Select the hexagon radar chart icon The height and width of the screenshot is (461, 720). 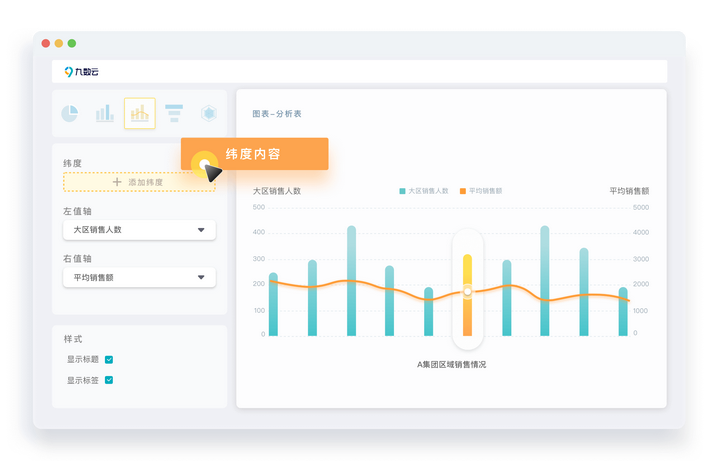pos(209,113)
